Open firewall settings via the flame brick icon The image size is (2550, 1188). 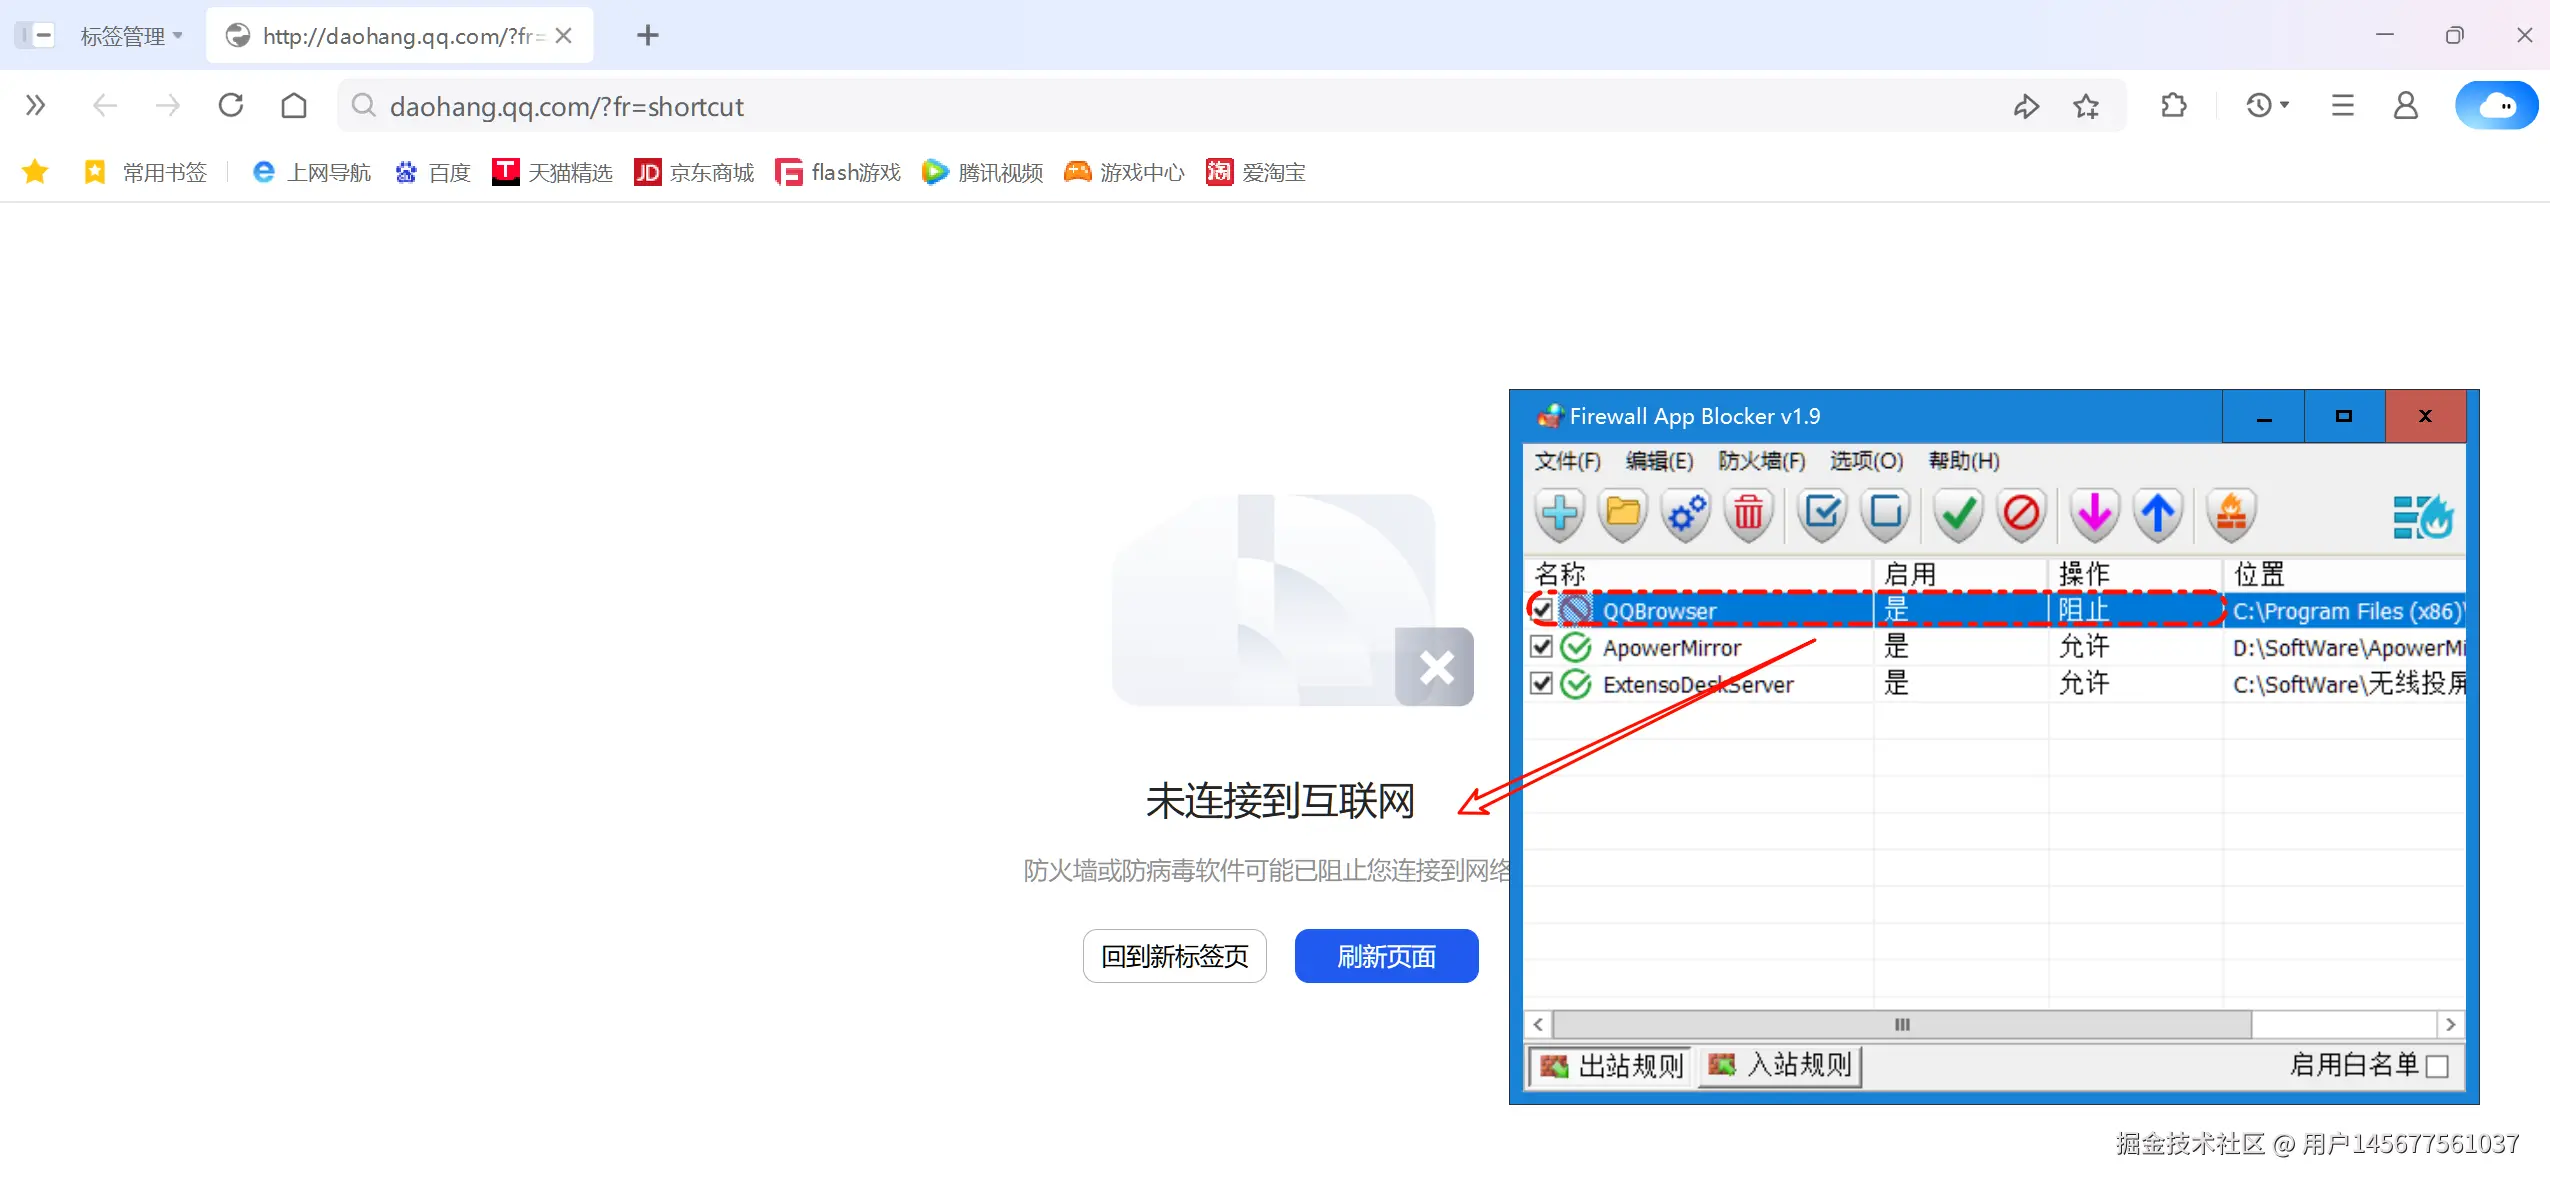[x=2231, y=515]
